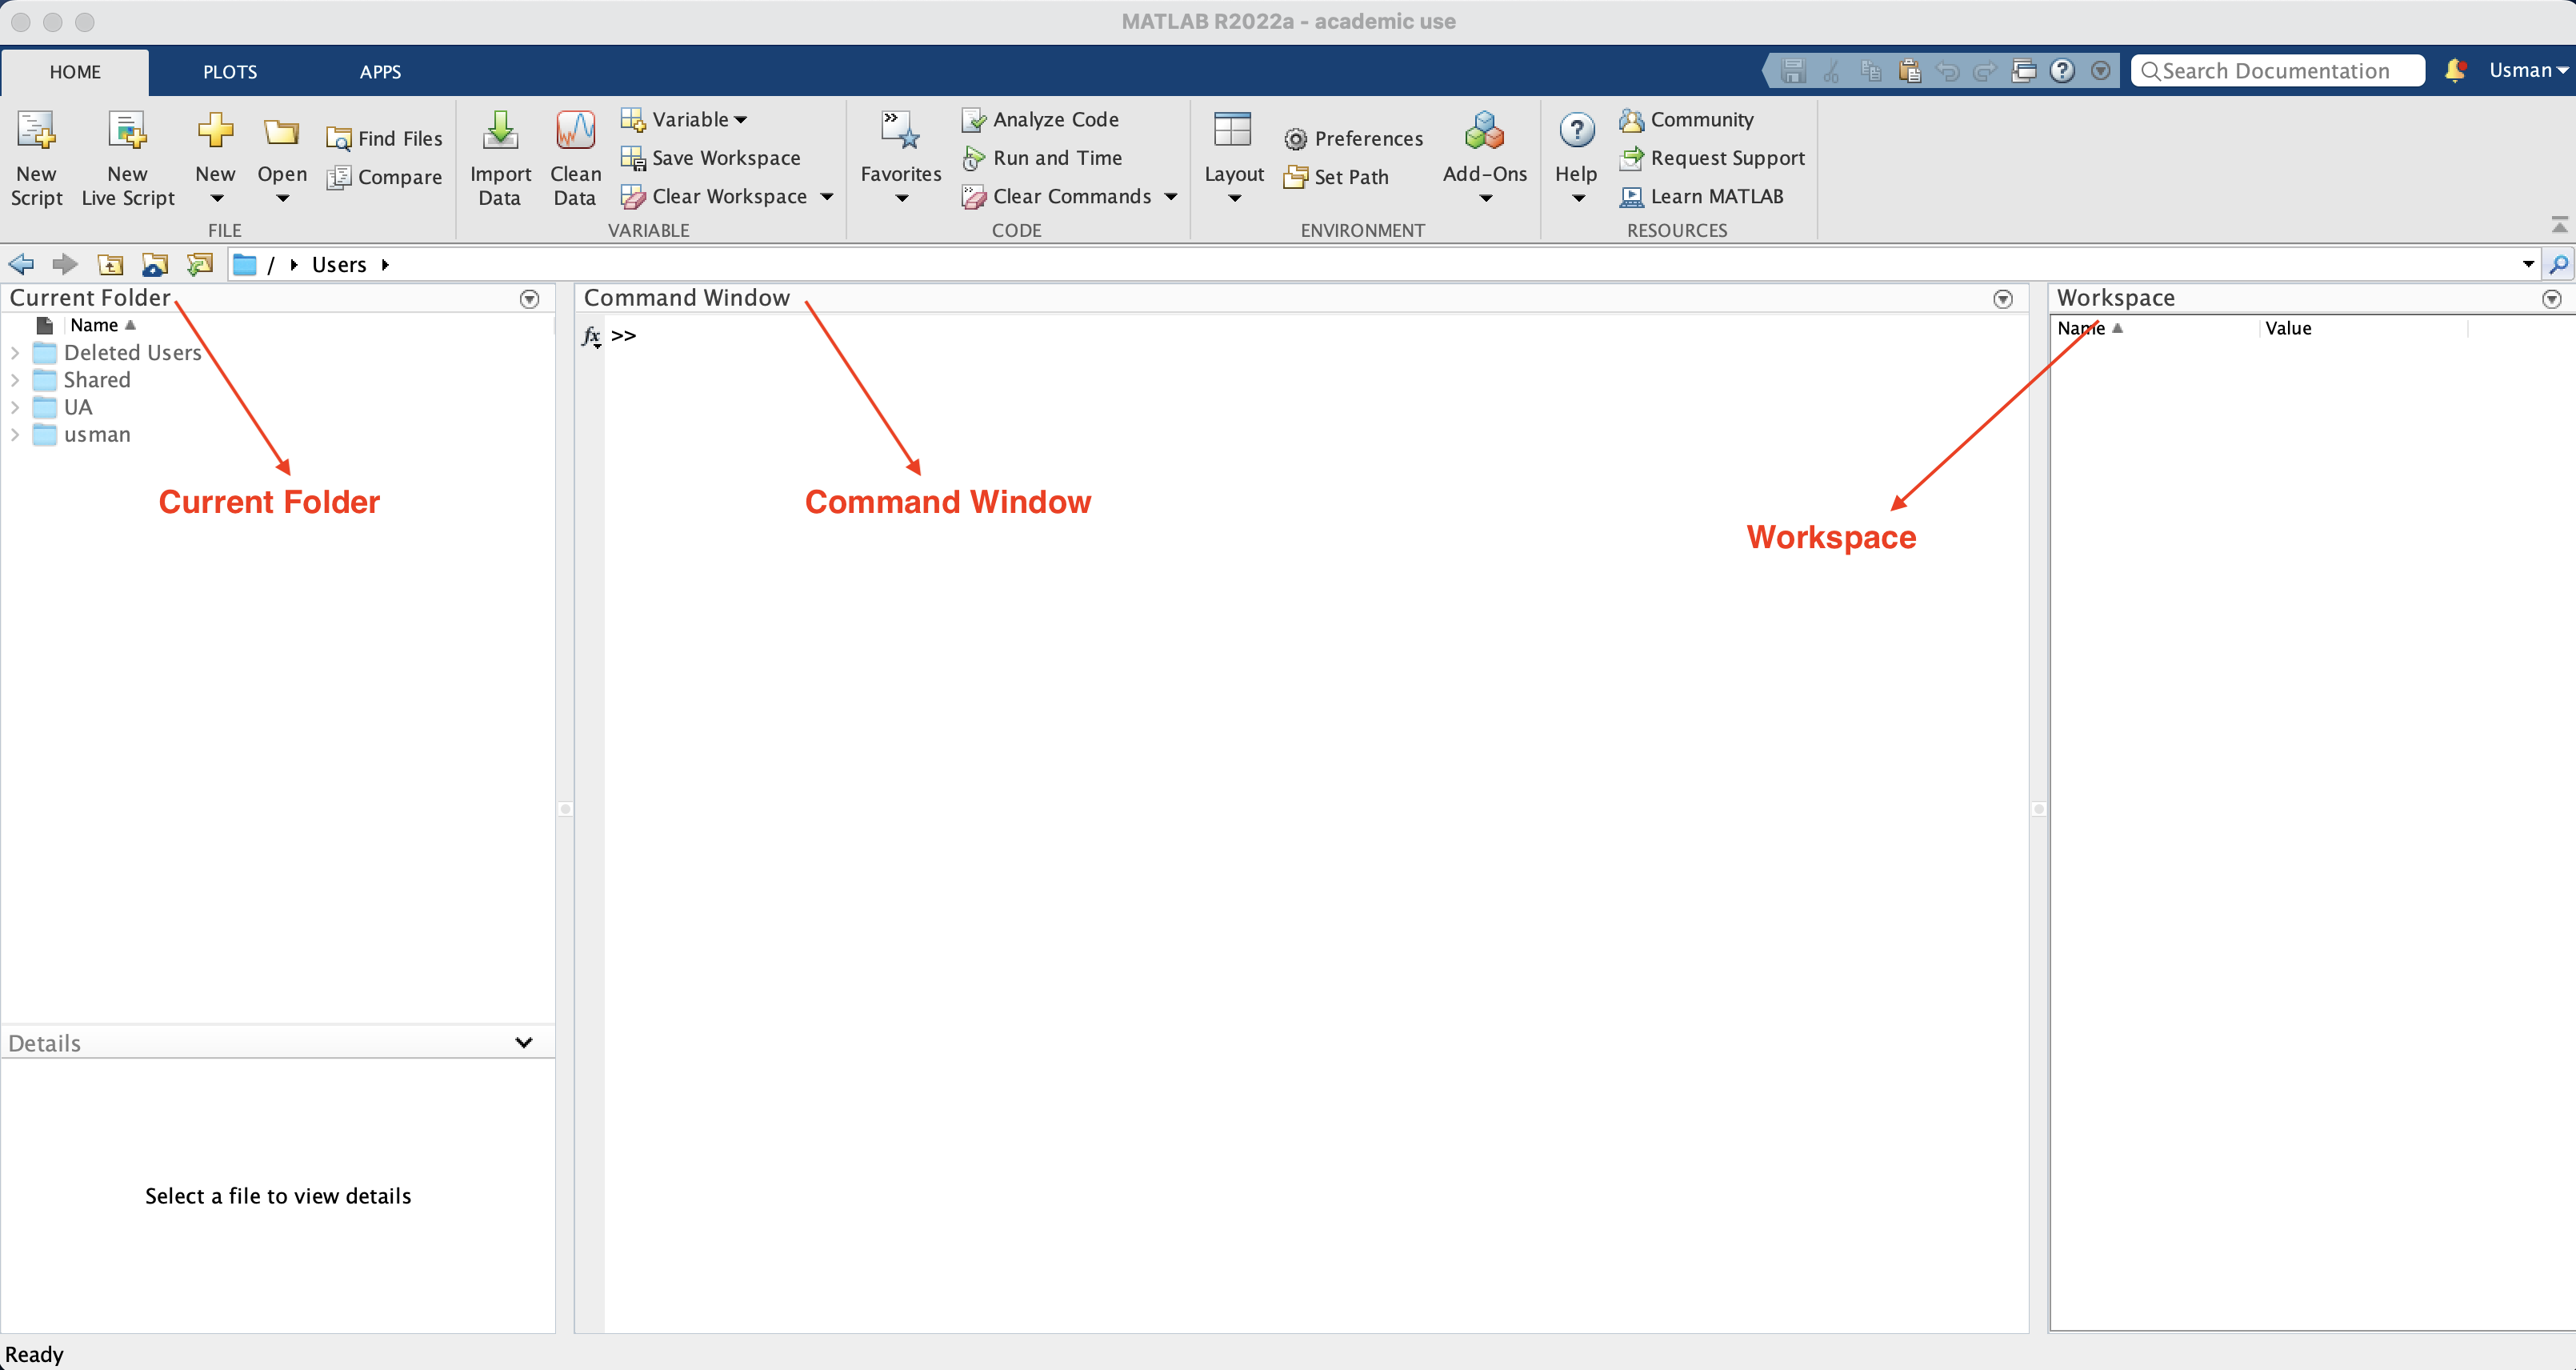
Task: Open the Add-Ons icon
Action: pos(1484,132)
